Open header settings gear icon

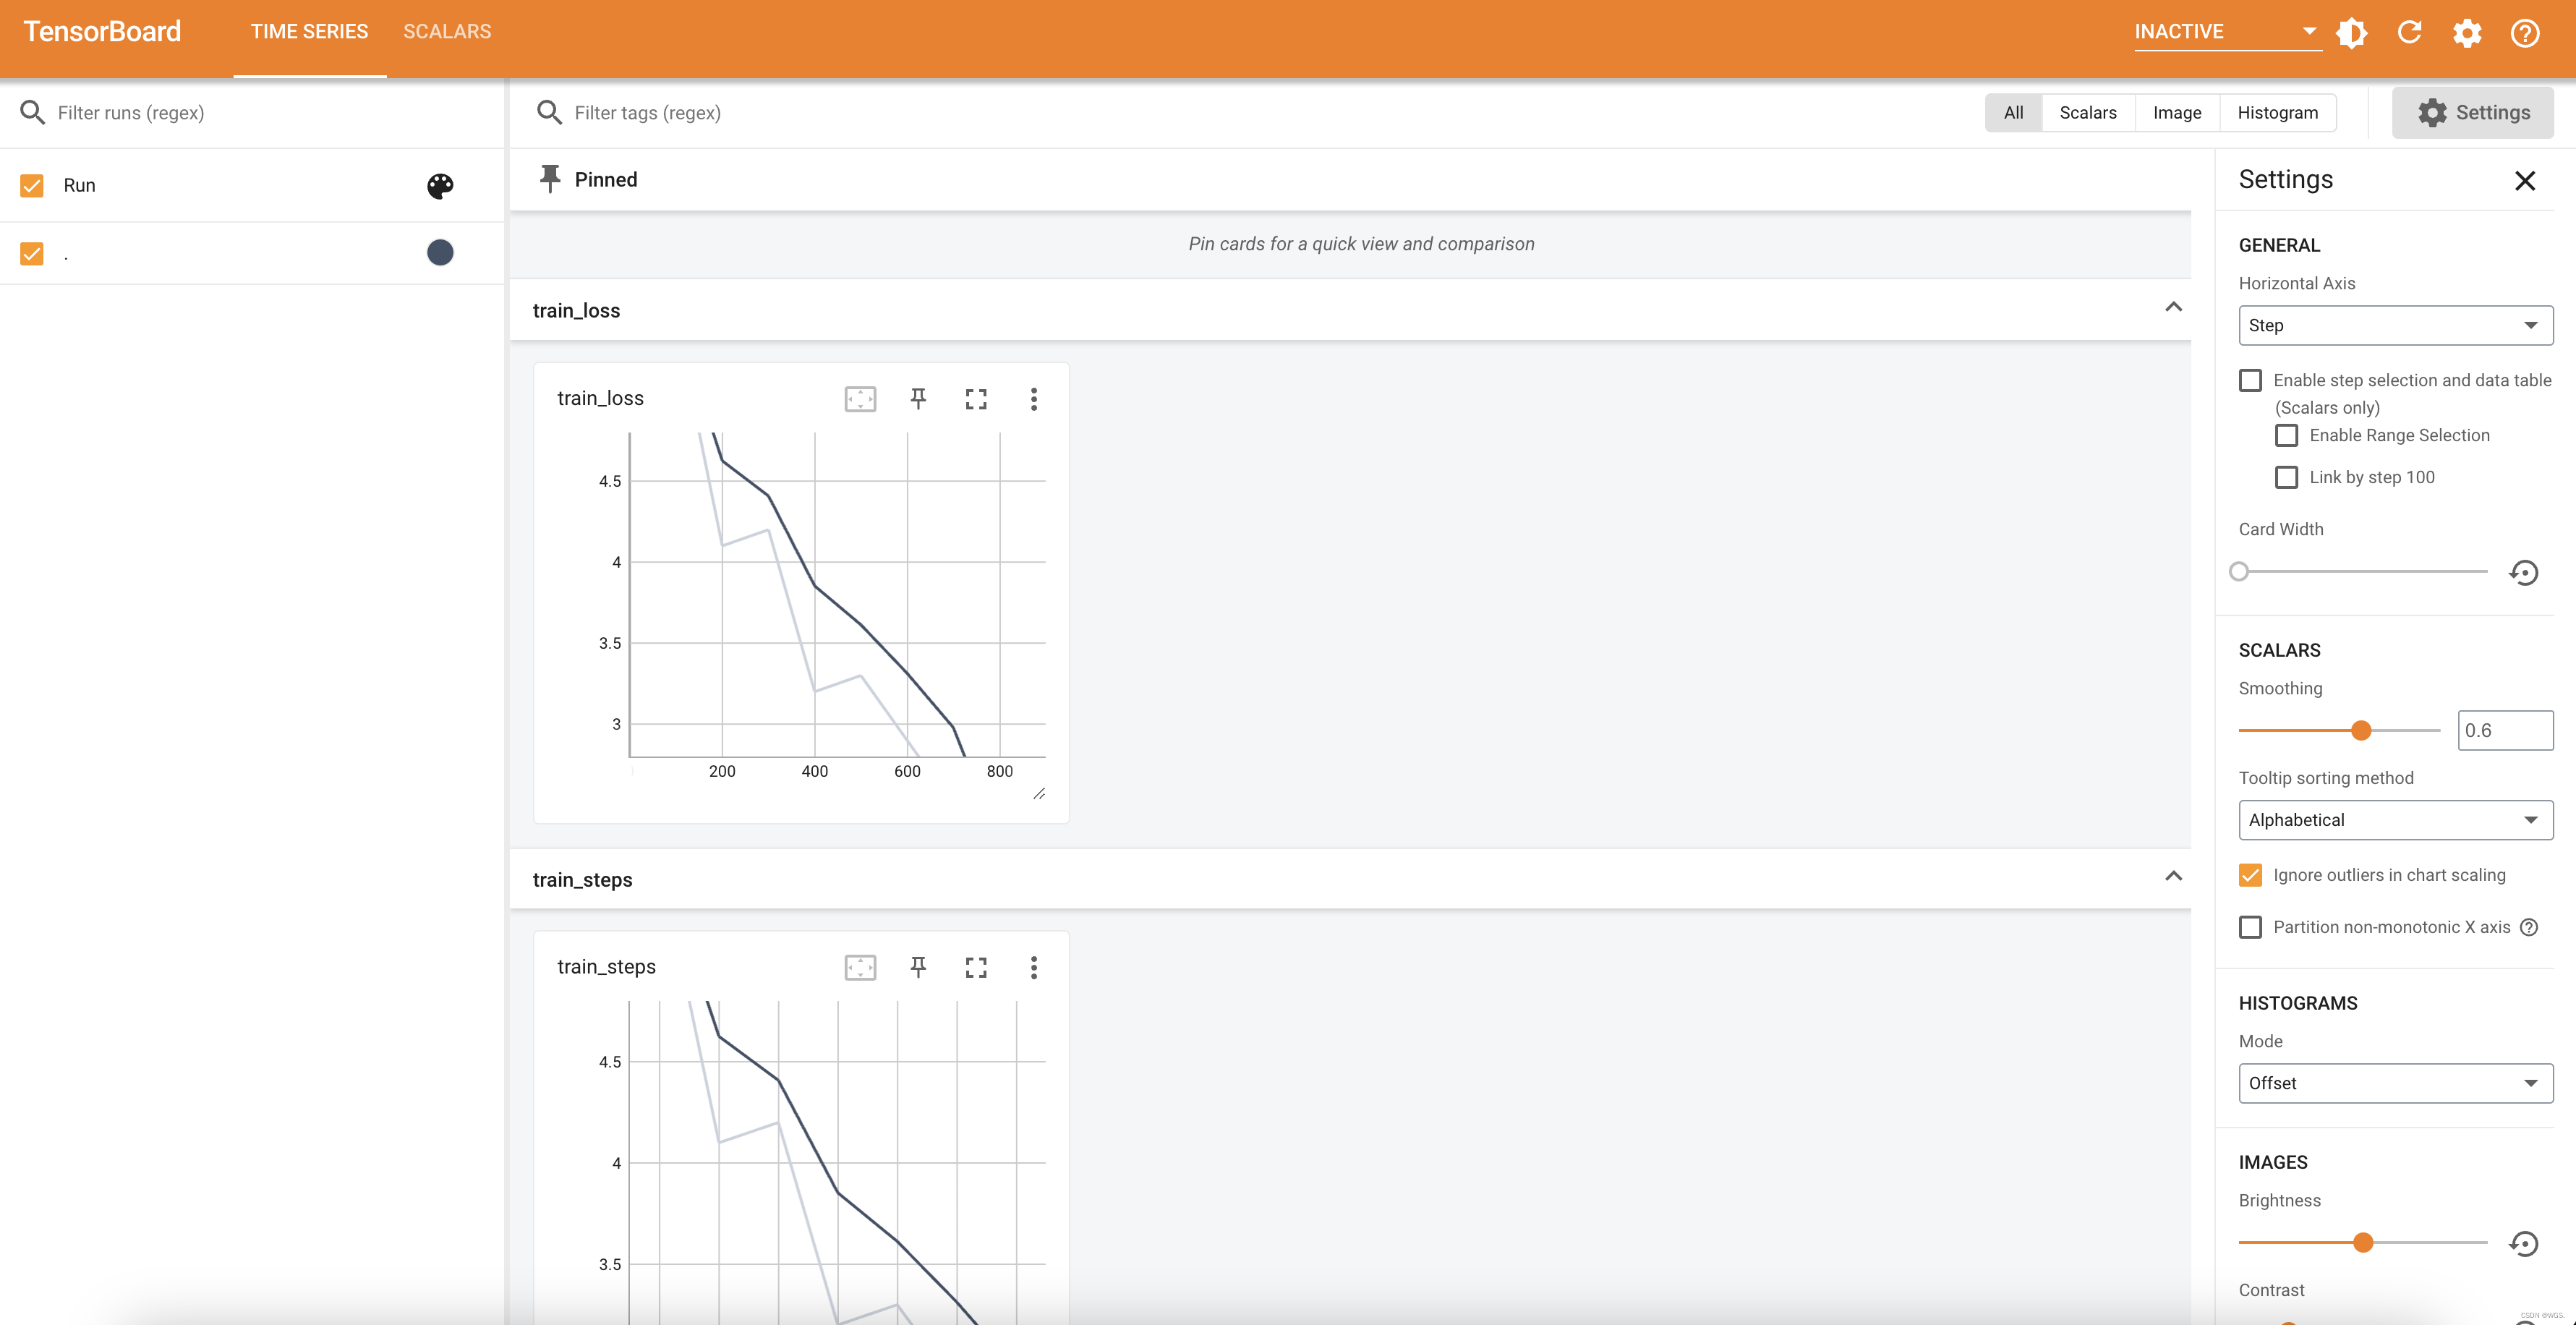[x=2467, y=33]
